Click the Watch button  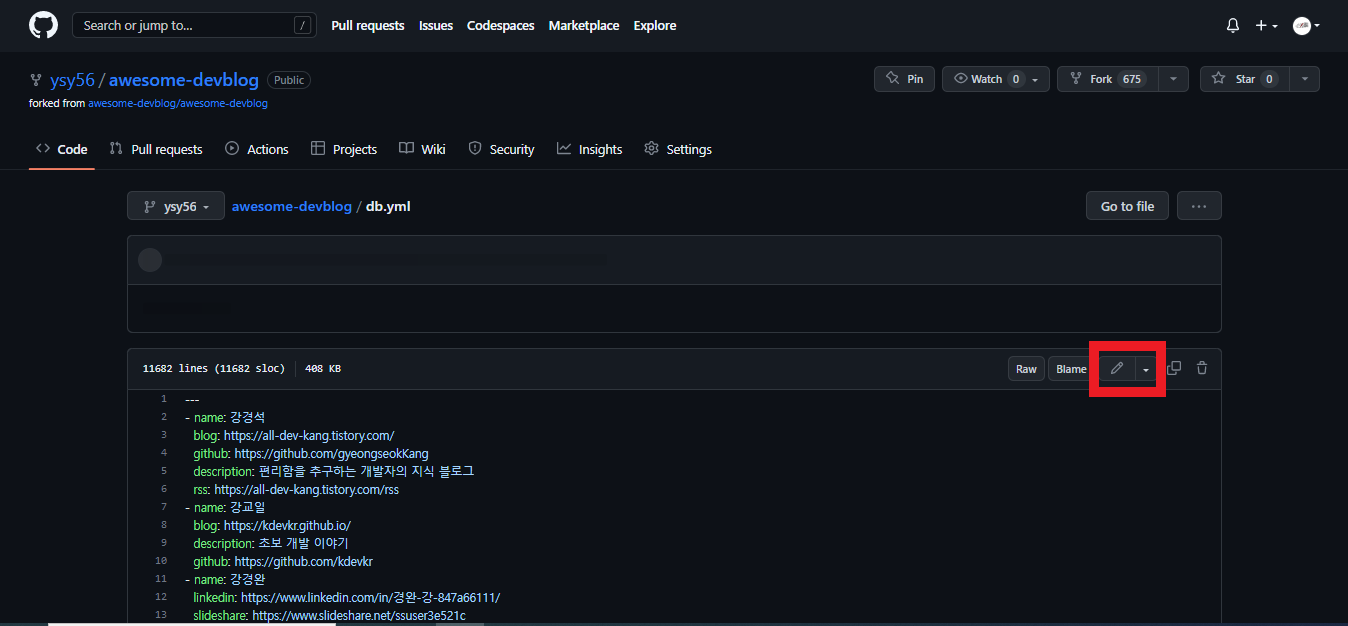coord(984,79)
